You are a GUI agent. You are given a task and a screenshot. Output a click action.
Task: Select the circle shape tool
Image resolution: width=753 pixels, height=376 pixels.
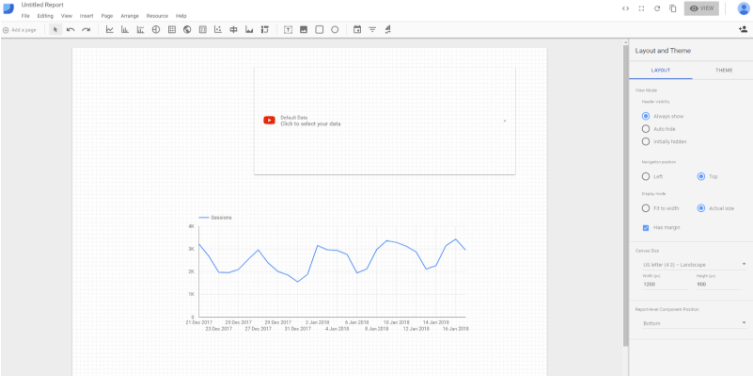335,30
